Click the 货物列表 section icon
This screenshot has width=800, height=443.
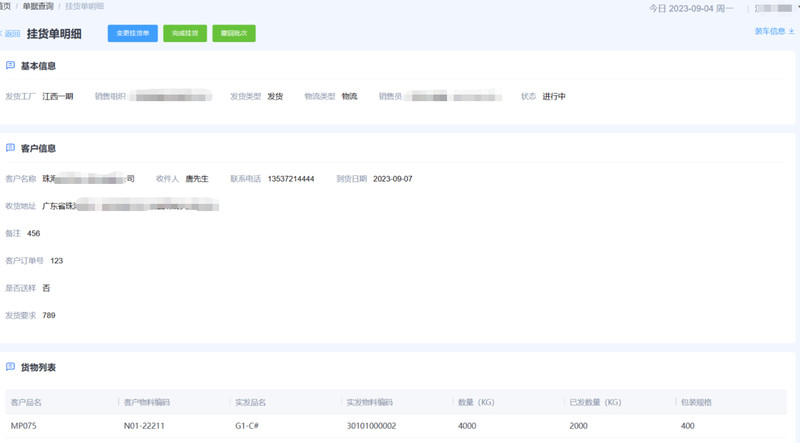[x=10, y=367]
